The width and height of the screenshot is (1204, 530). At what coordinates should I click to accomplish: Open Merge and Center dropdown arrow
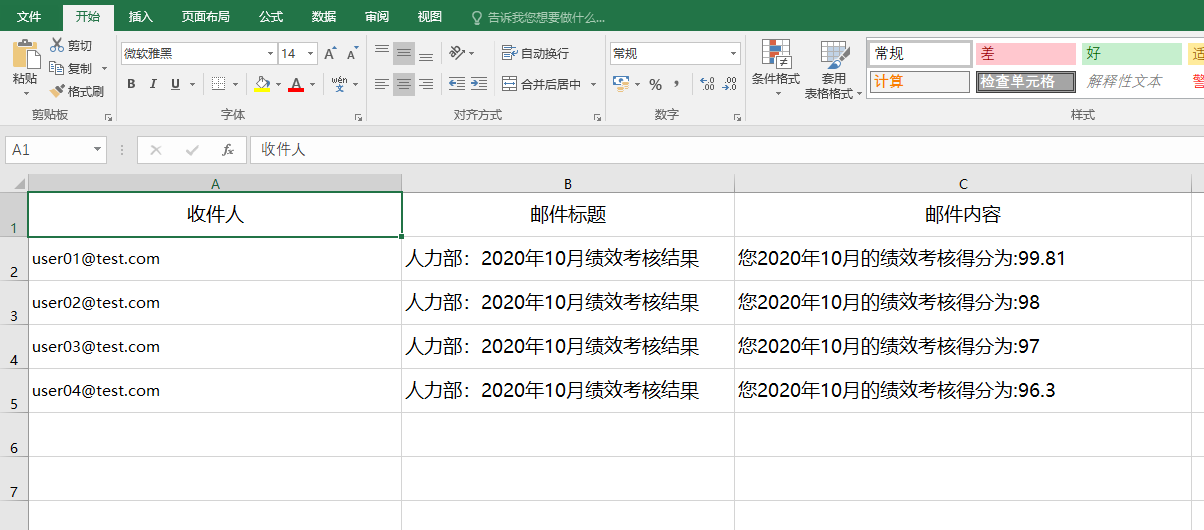593,84
